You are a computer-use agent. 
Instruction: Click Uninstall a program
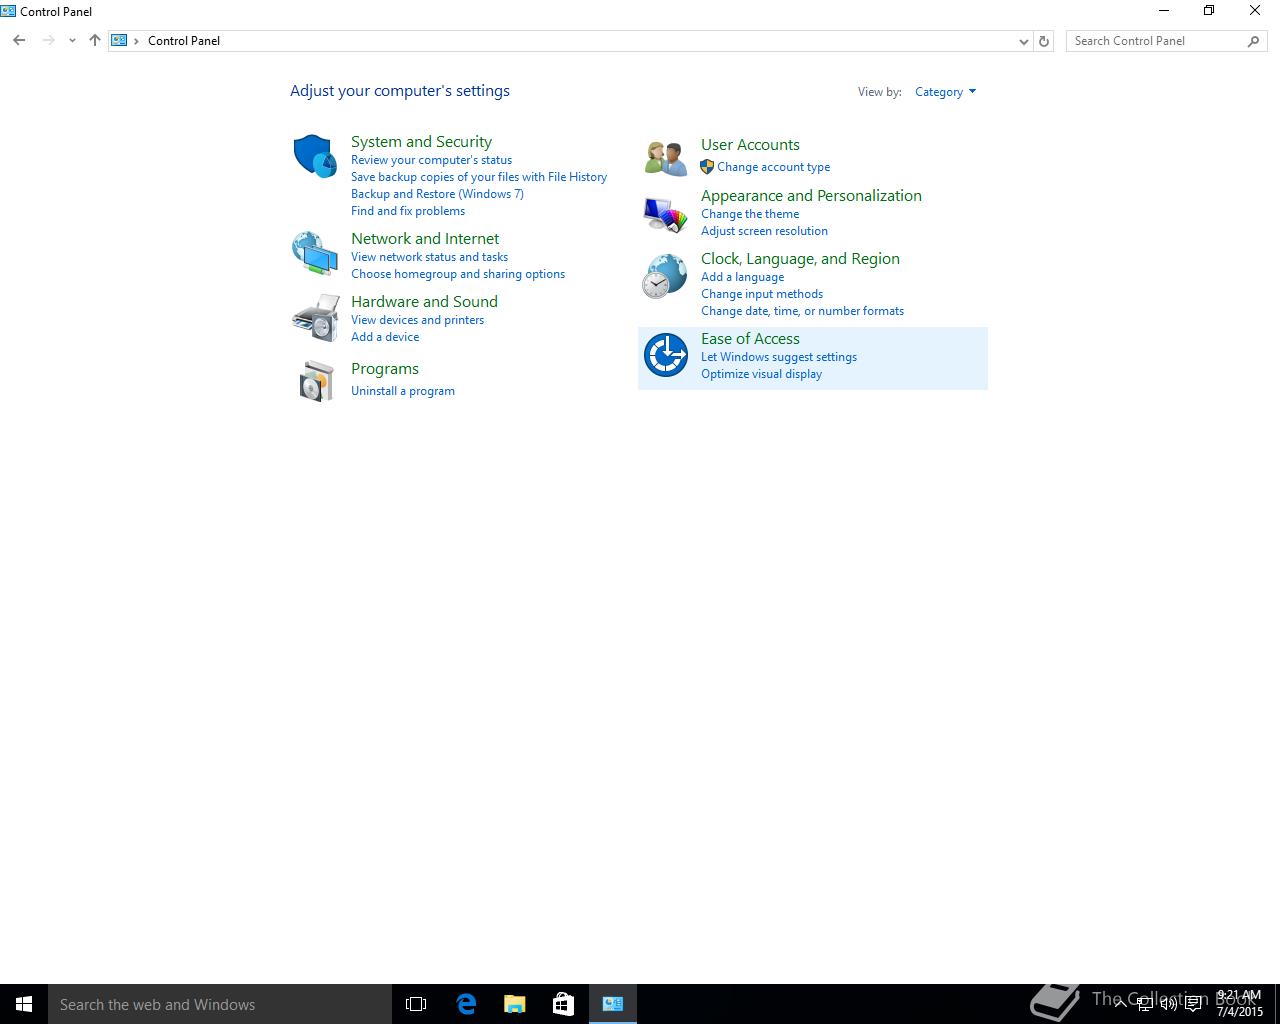click(x=403, y=391)
